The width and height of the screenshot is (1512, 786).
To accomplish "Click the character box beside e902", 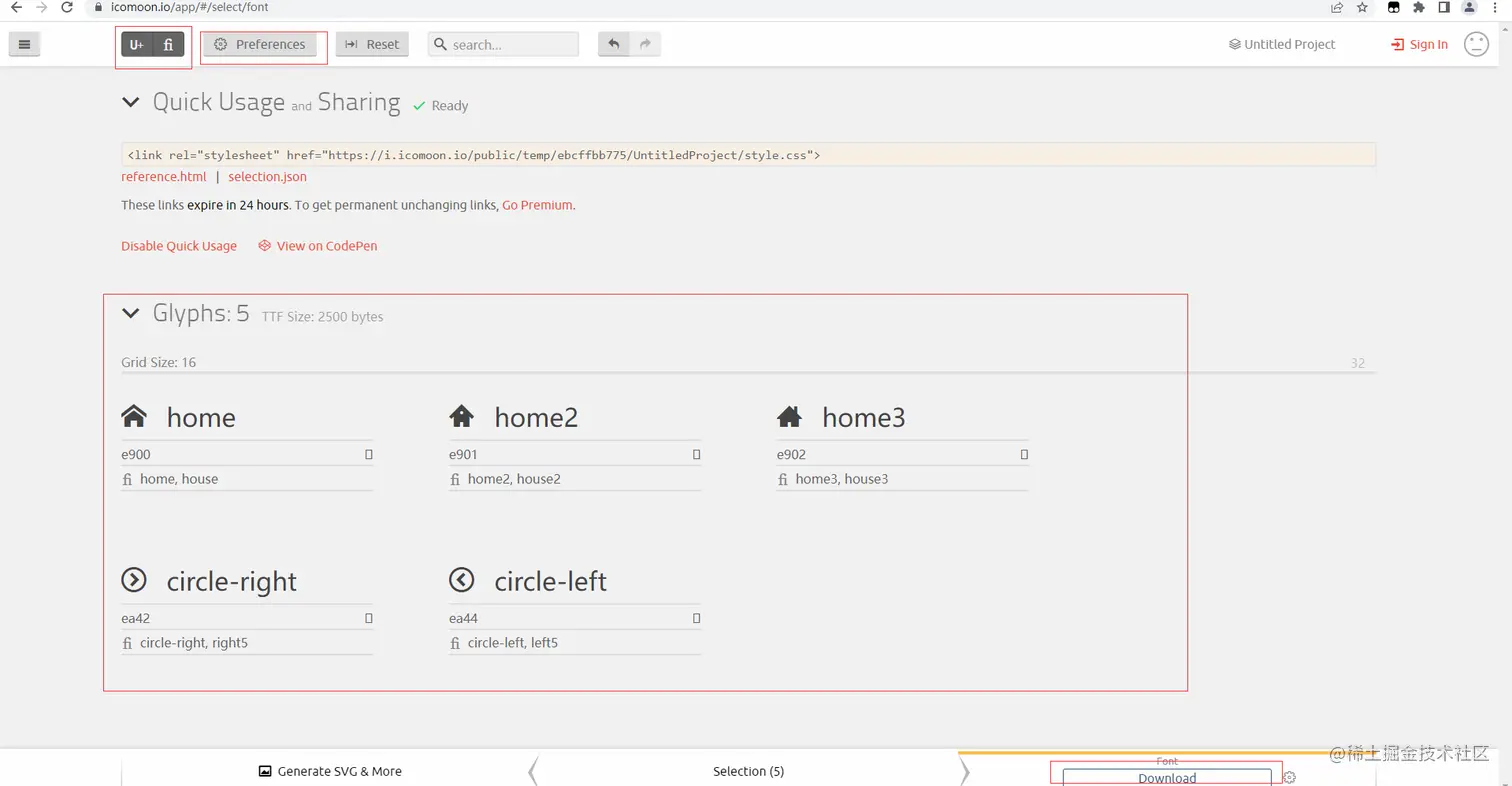I will point(1024,454).
